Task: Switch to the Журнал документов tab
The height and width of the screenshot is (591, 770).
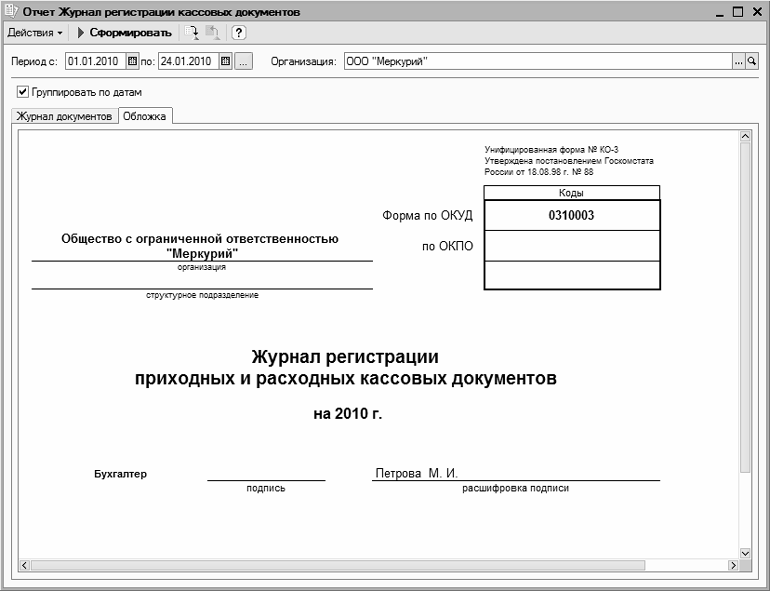Action: coord(63,116)
